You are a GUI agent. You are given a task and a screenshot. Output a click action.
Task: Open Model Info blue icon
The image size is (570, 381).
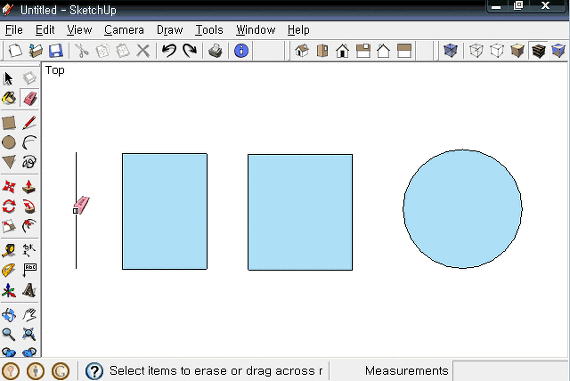click(241, 51)
